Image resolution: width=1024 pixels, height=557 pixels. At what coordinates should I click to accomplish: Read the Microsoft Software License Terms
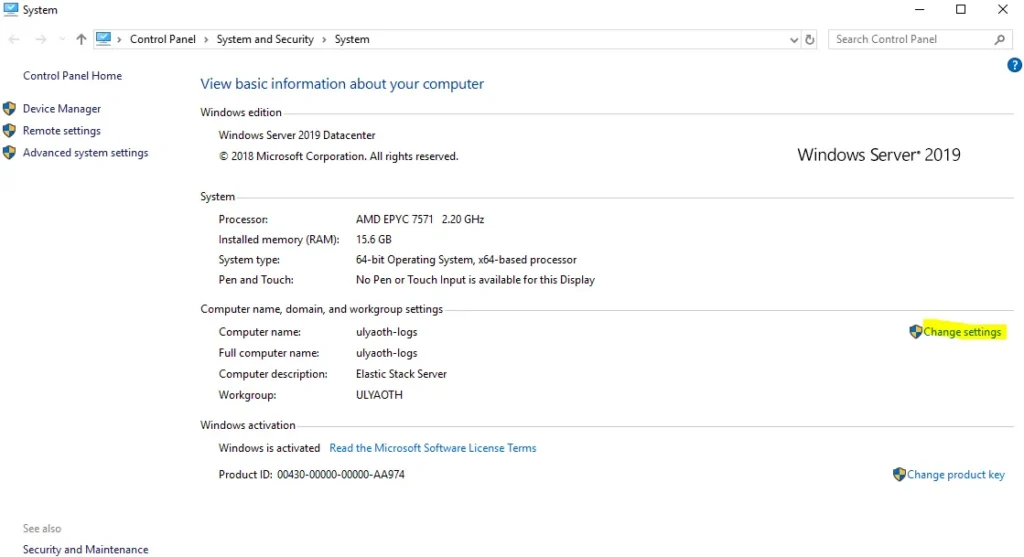click(433, 448)
